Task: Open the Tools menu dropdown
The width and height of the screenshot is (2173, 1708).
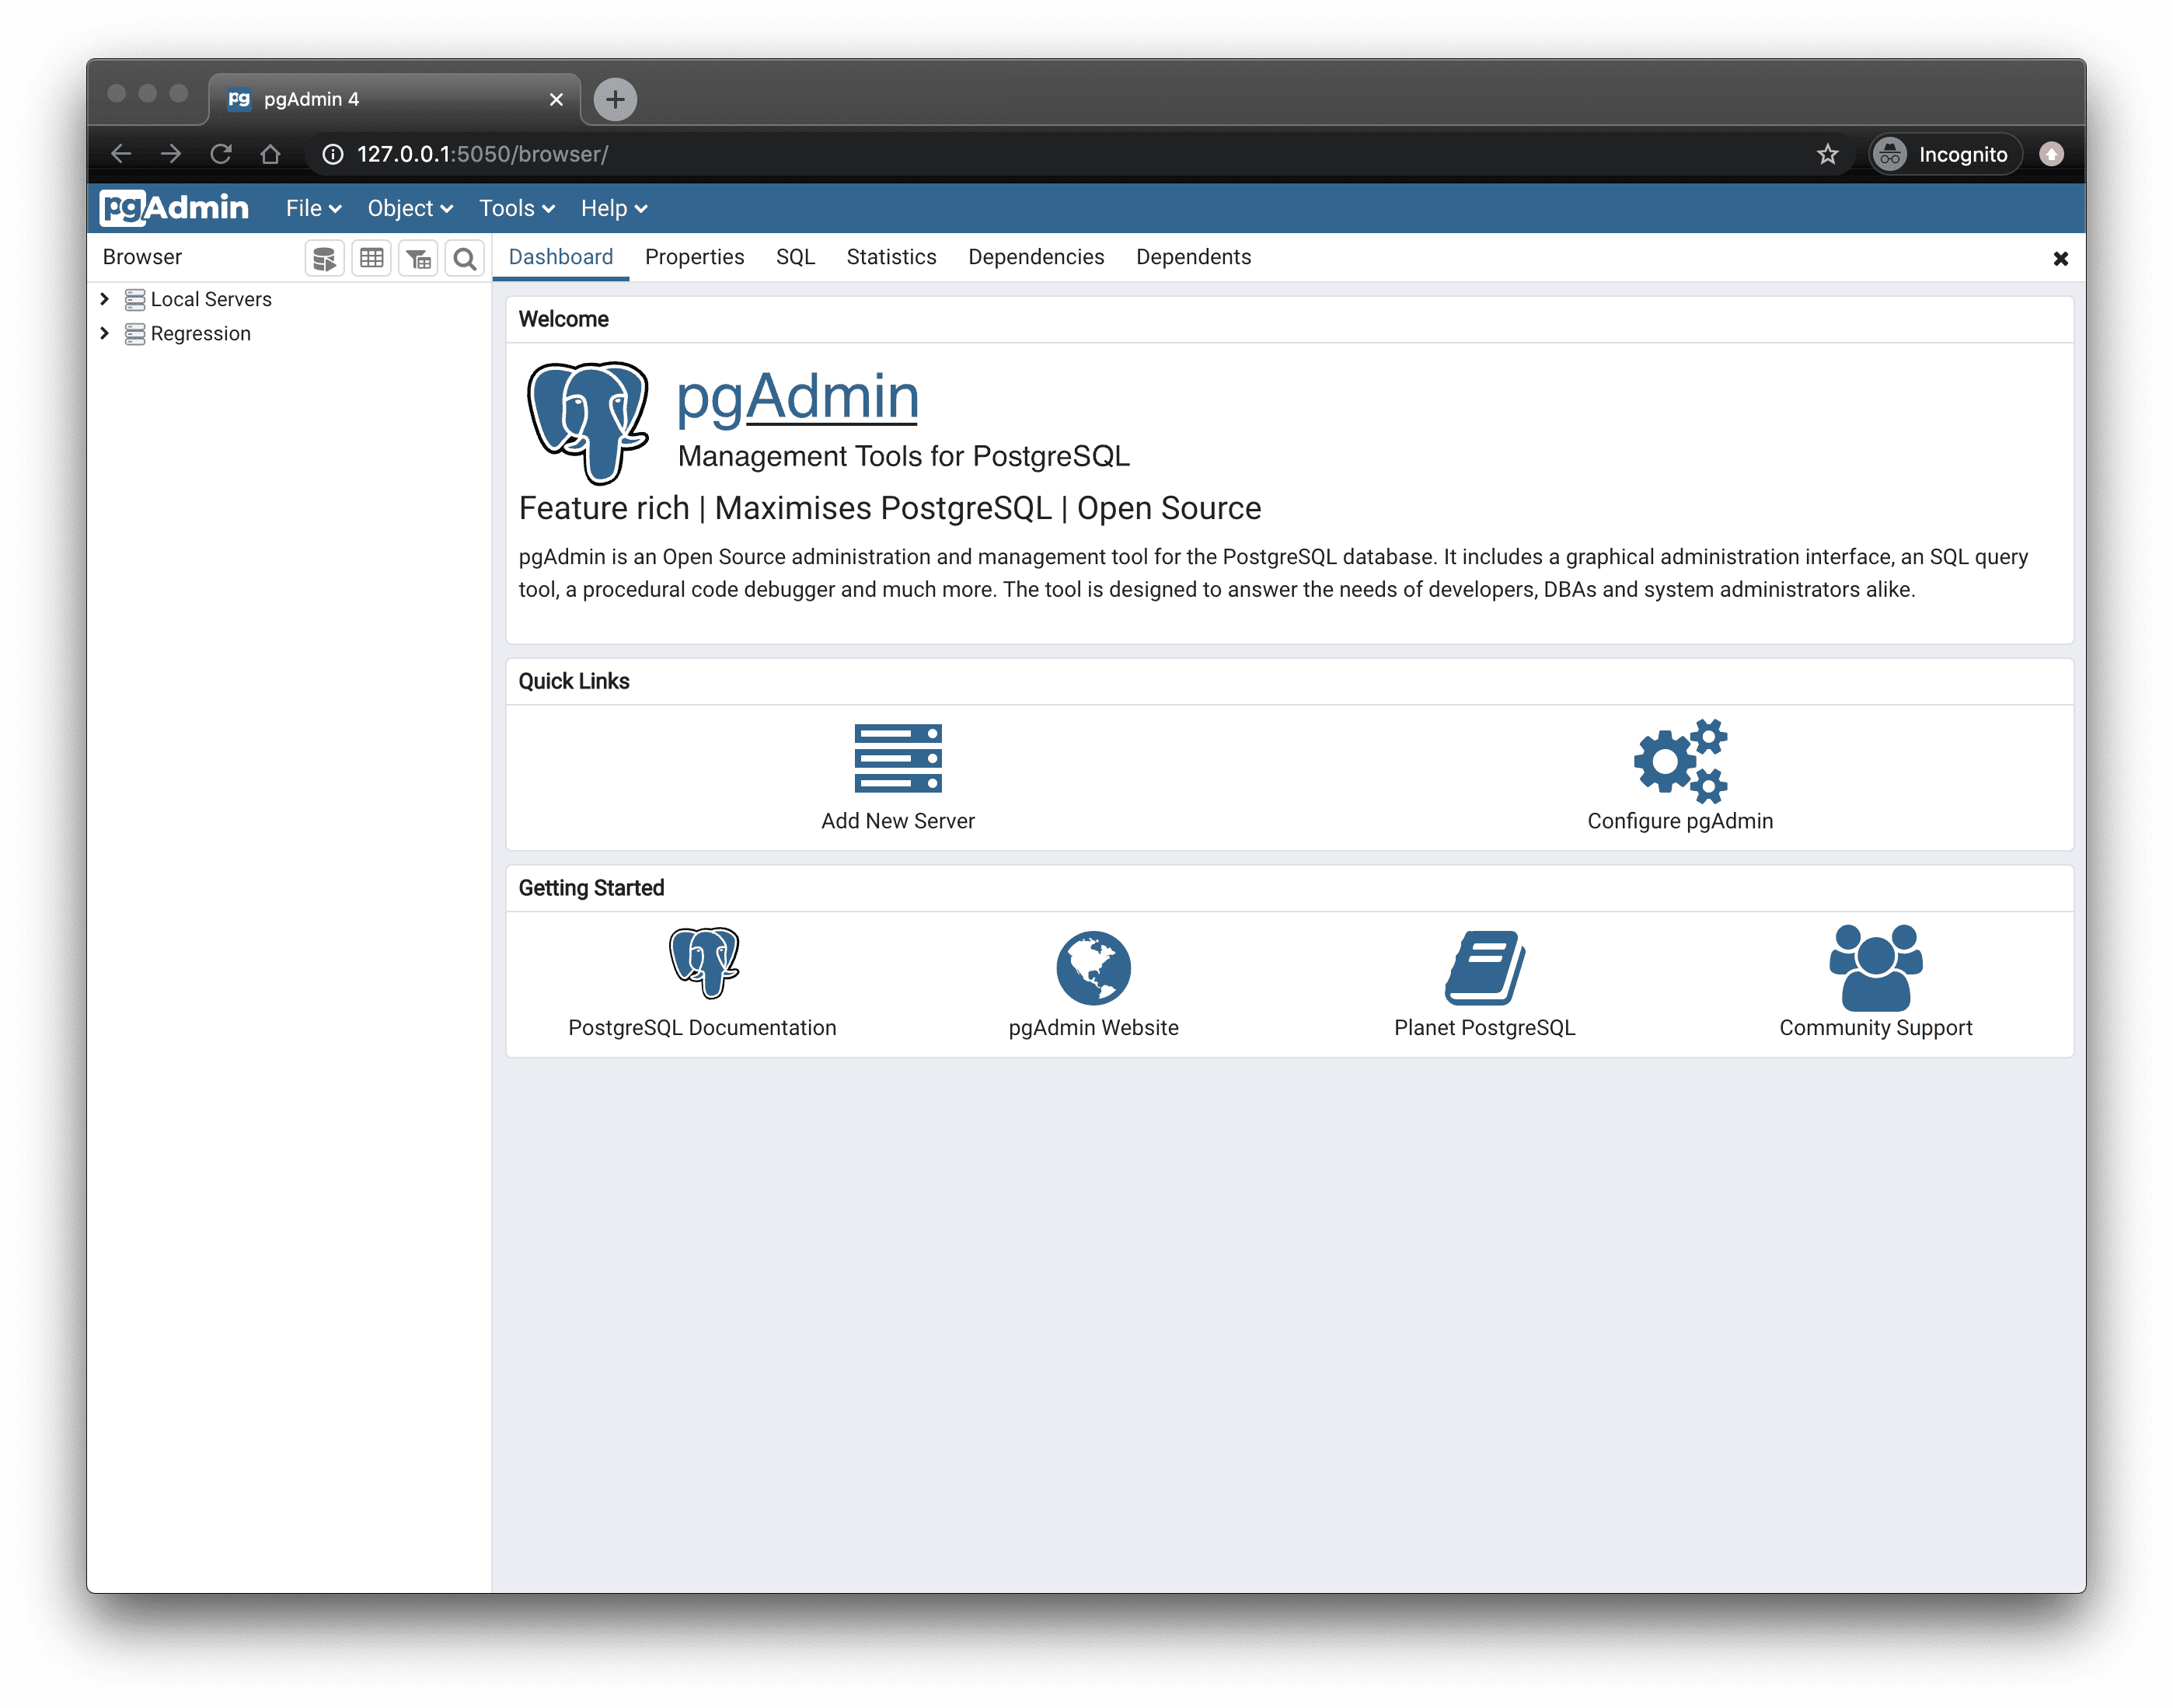Action: tap(513, 206)
